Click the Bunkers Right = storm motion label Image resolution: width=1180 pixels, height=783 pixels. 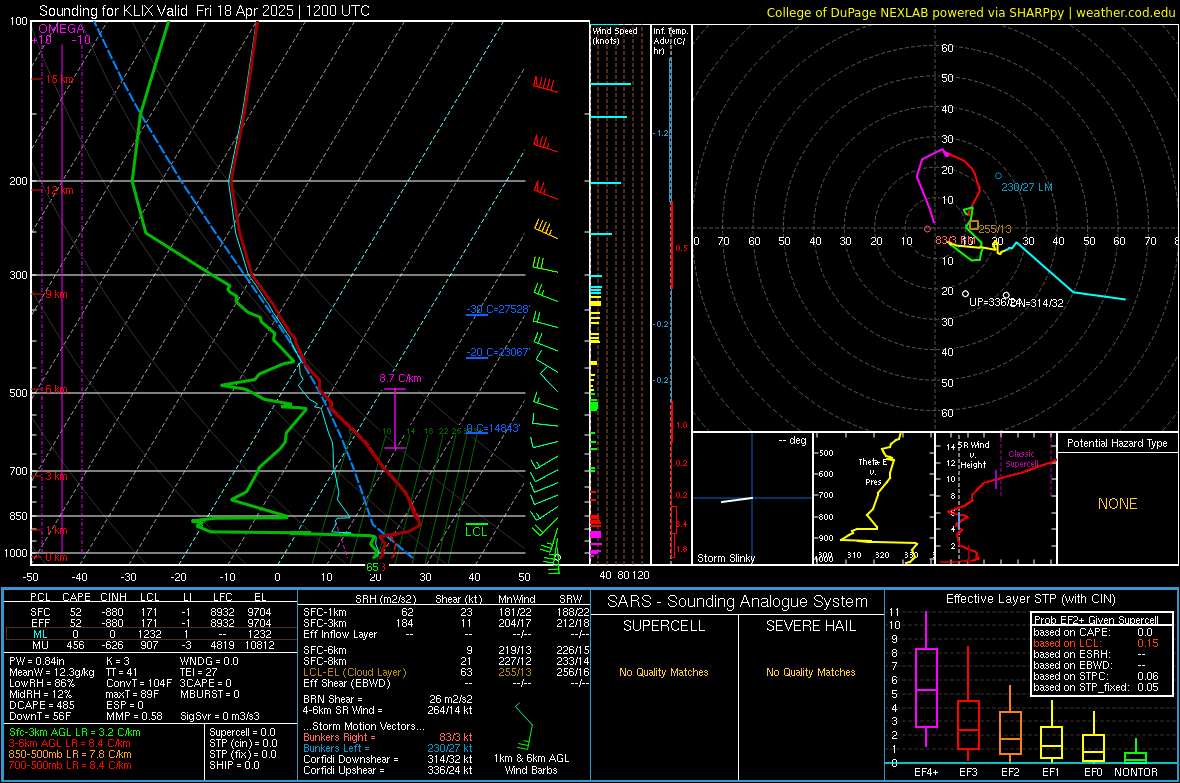(339, 738)
